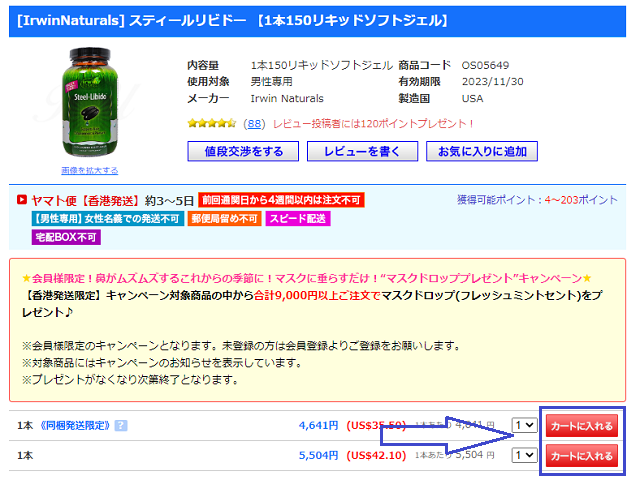Click the レビュー投稿者には120ポイントプレゼント text
640x480 pixels.
coord(373,124)
